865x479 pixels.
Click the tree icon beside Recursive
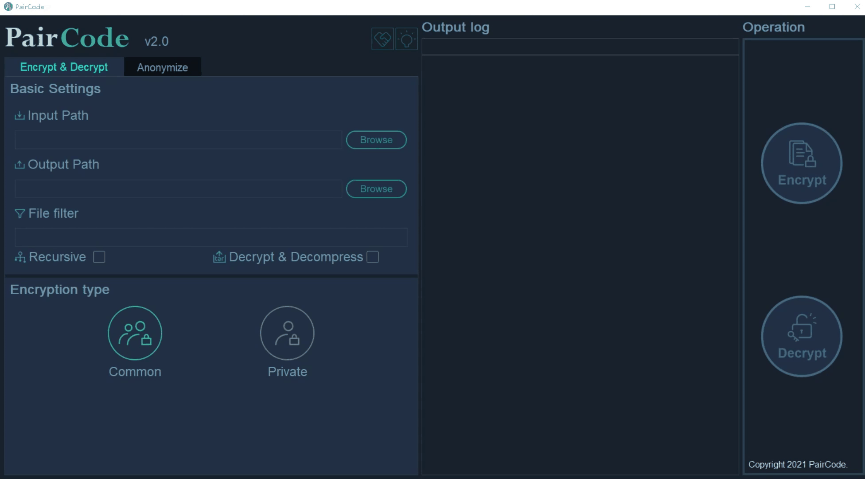pos(20,257)
